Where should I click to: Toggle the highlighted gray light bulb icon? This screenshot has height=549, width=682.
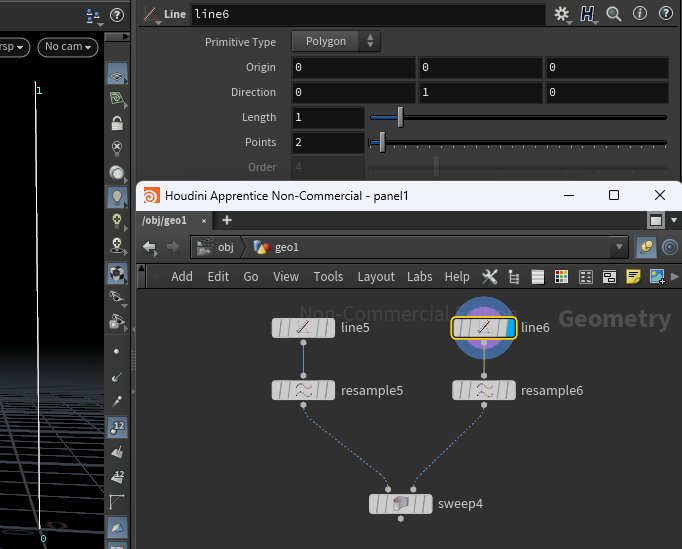[117, 197]
